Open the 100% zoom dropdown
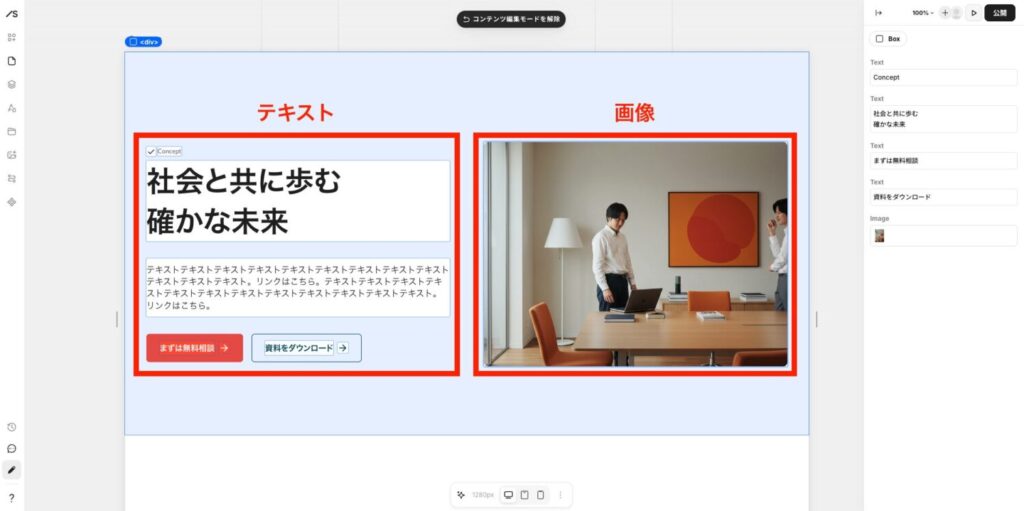The width and height of the screenshot is (1024, 511). [922, 13]
